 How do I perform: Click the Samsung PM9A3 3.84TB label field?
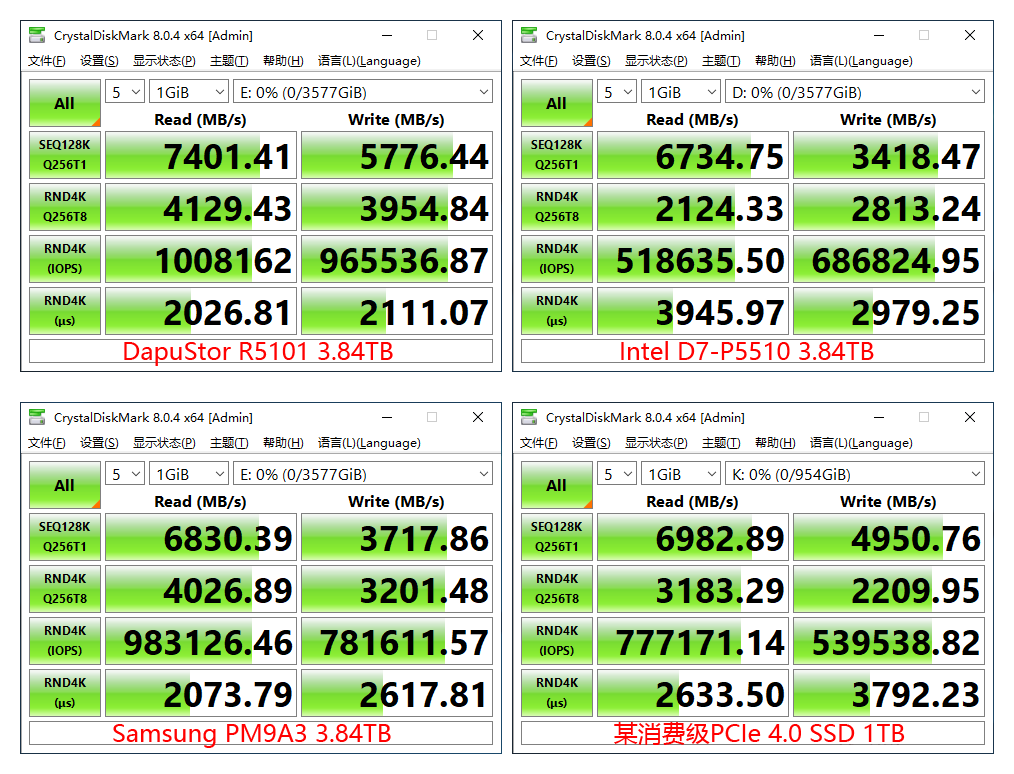pyautogui.click(x=261, y=733)
